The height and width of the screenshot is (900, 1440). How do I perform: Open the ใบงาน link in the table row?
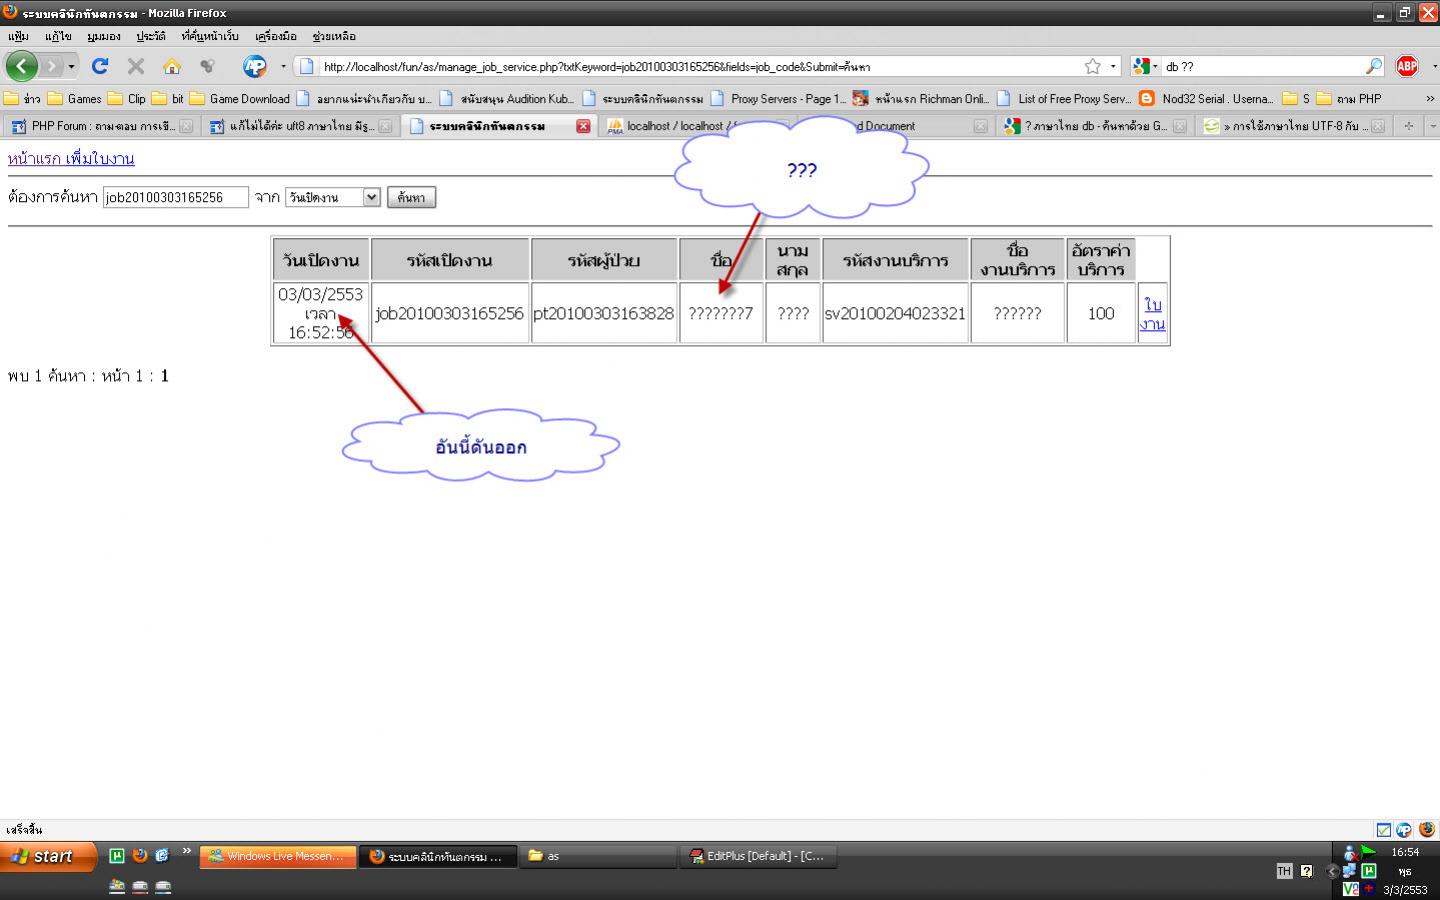click(x=1153, y=314)
